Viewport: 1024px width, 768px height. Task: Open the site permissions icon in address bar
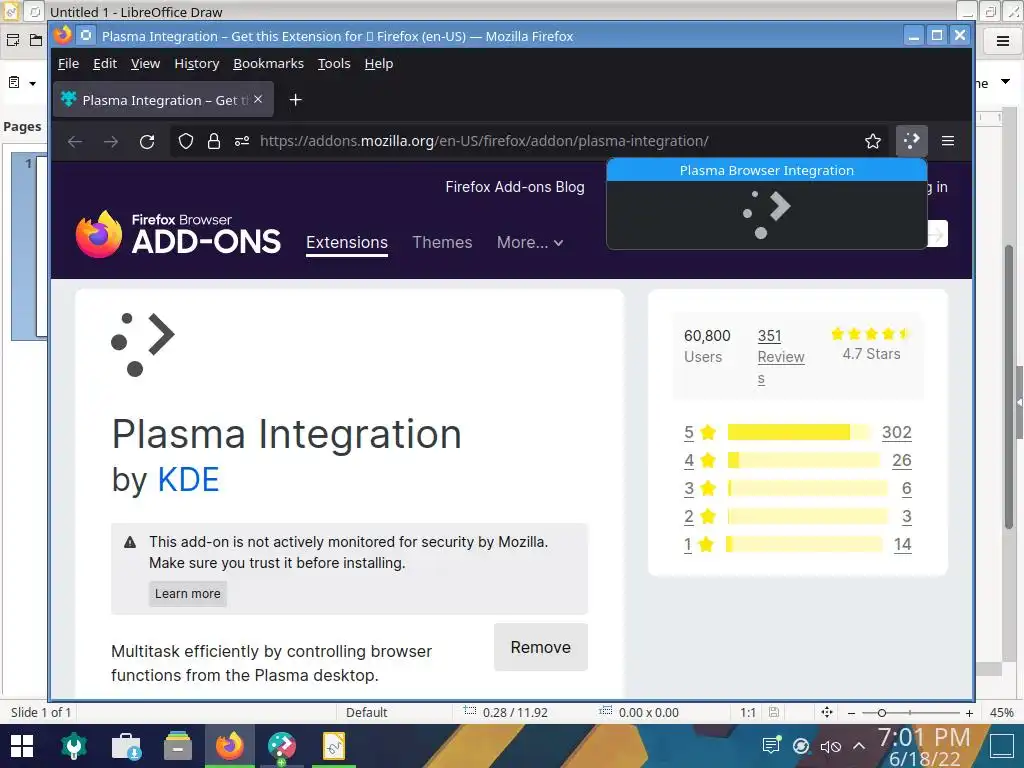coord(242,141)
